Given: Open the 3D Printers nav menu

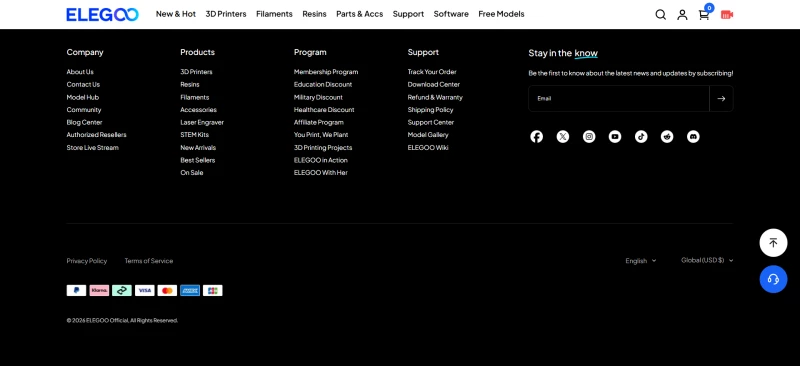Looking at the screenshot, I should tap(226, 14).
